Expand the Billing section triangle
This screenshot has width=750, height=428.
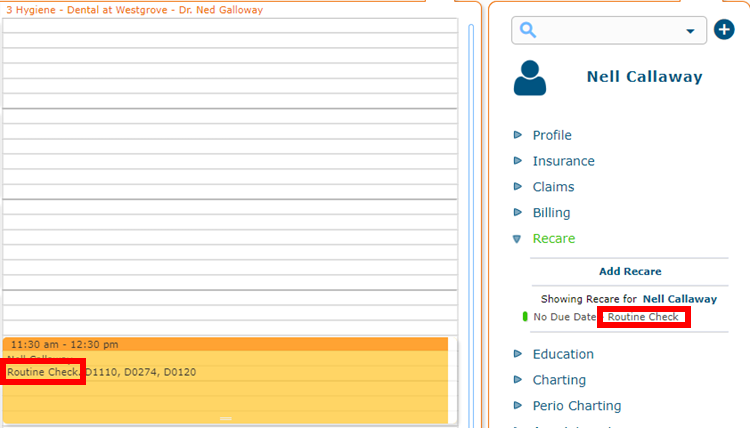click(x=518, y=212)
